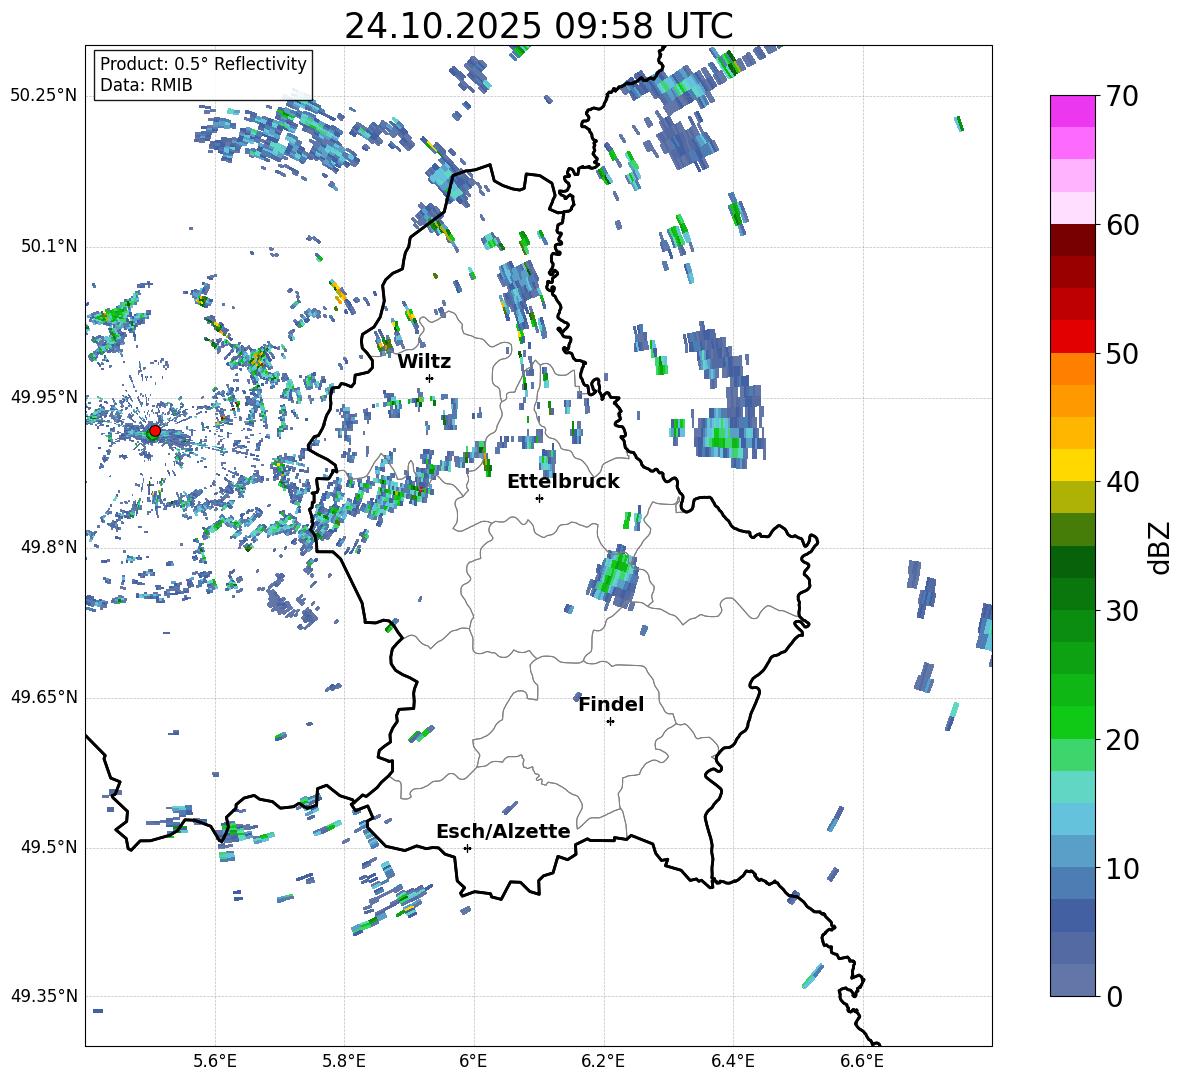Click the olive colorbar segment below 40
The width and height of the screenshot is (1184, 1081).
coord(1072,497)
